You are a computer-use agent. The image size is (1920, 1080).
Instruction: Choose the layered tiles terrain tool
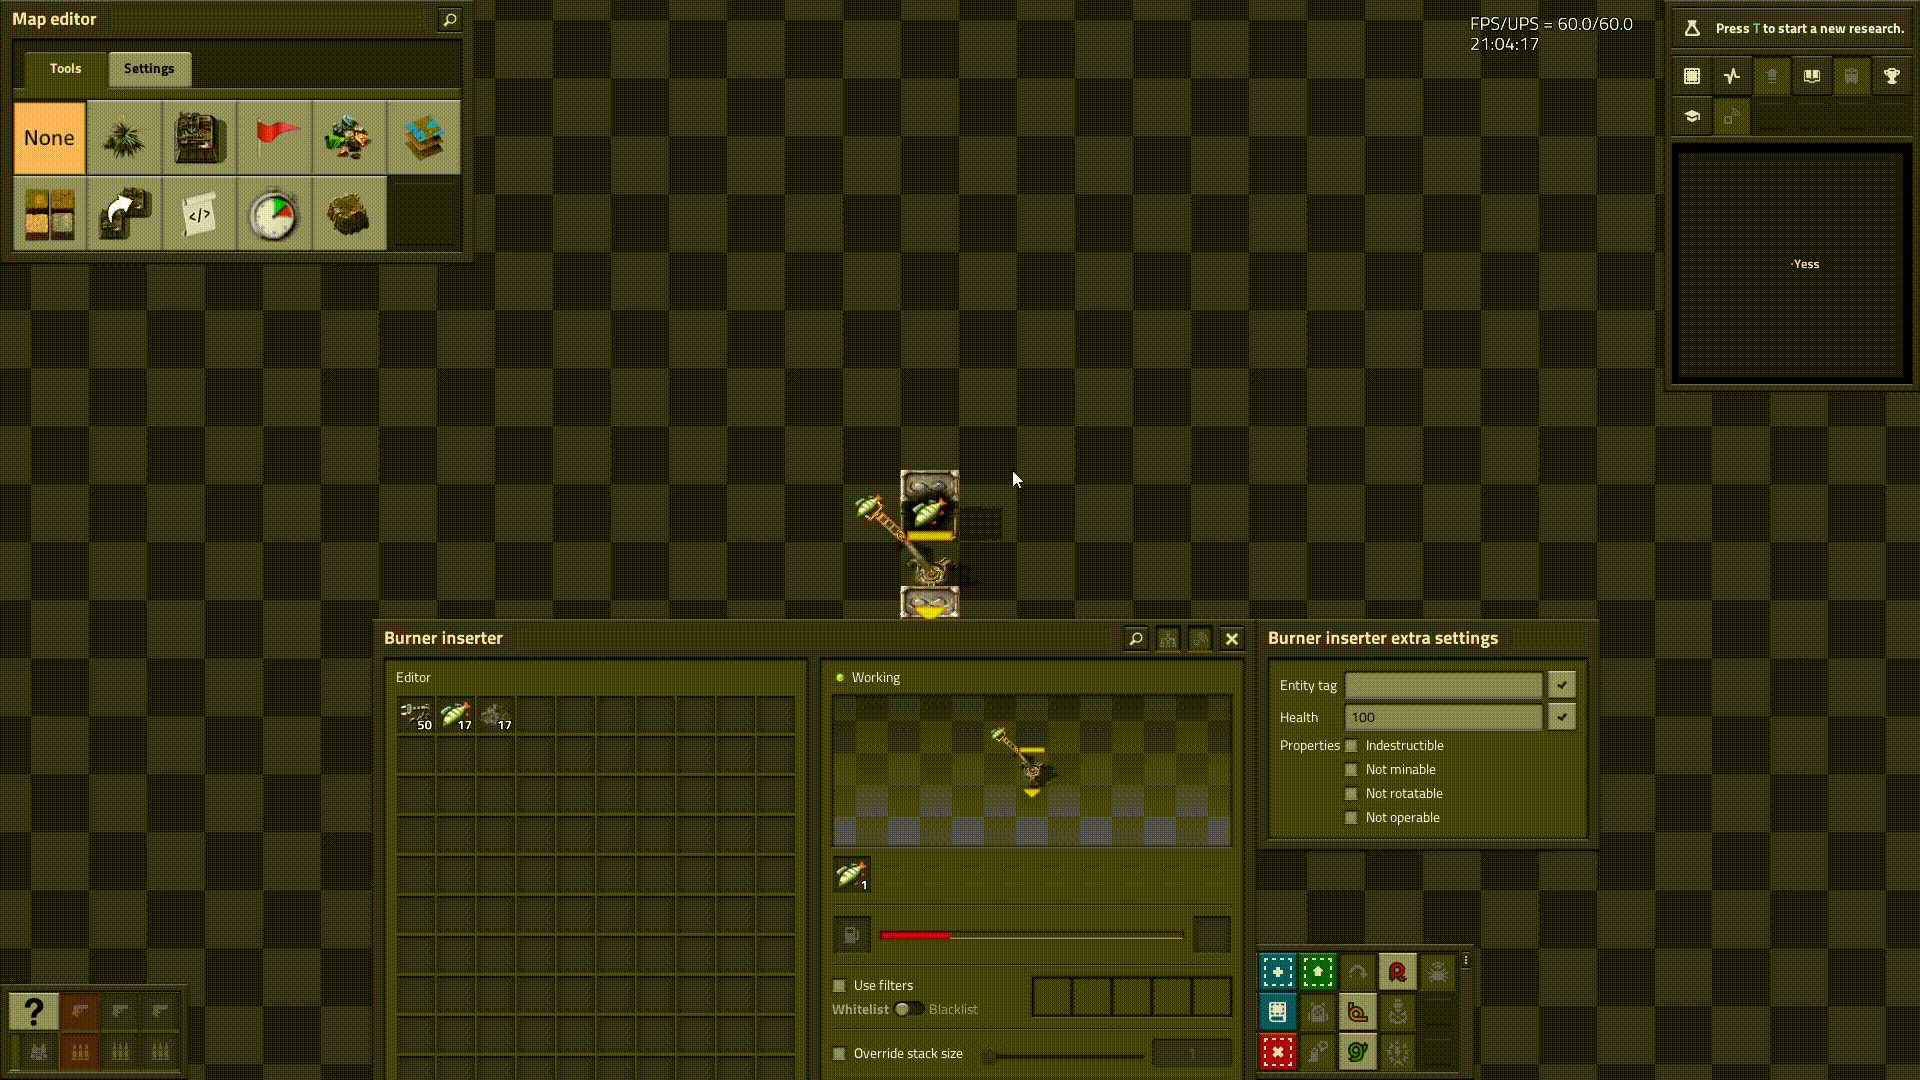[424, 138]
